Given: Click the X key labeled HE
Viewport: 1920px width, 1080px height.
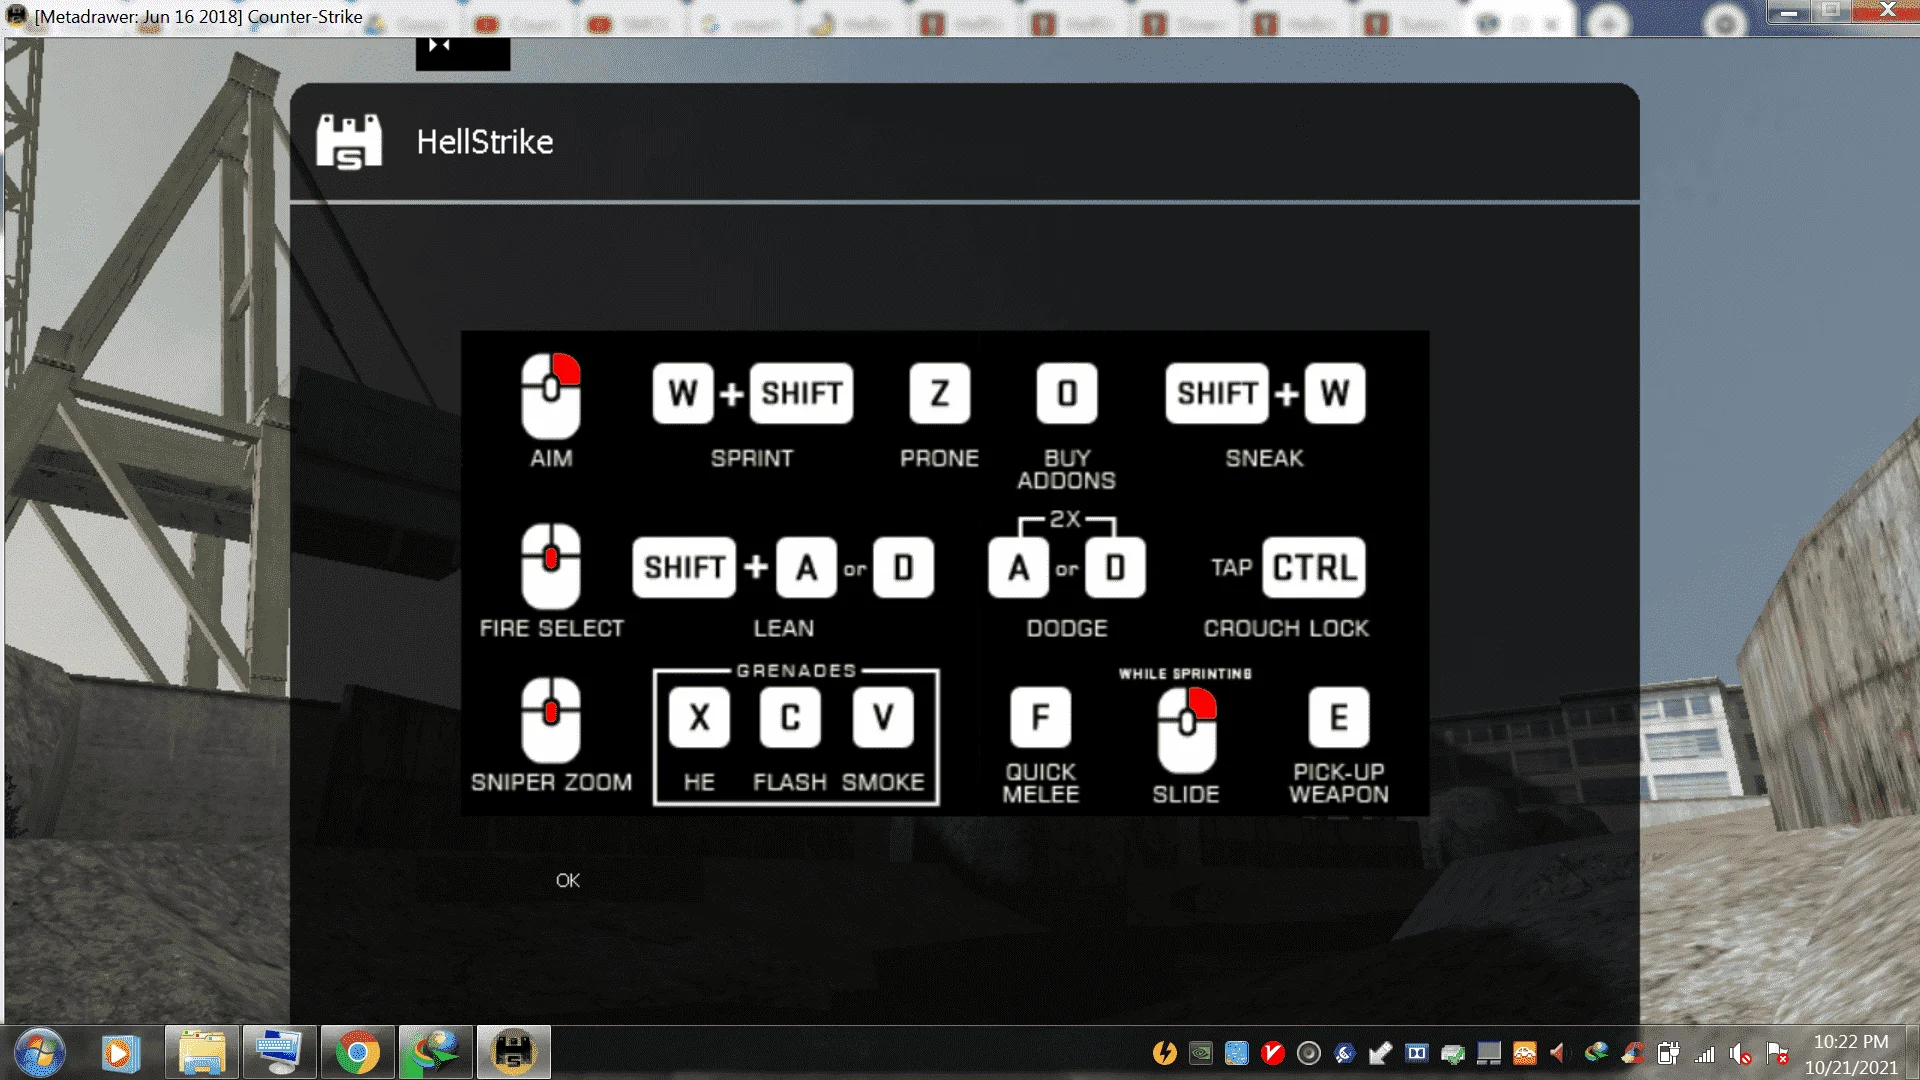Looking at the screenshot, I should pos(700,717).
